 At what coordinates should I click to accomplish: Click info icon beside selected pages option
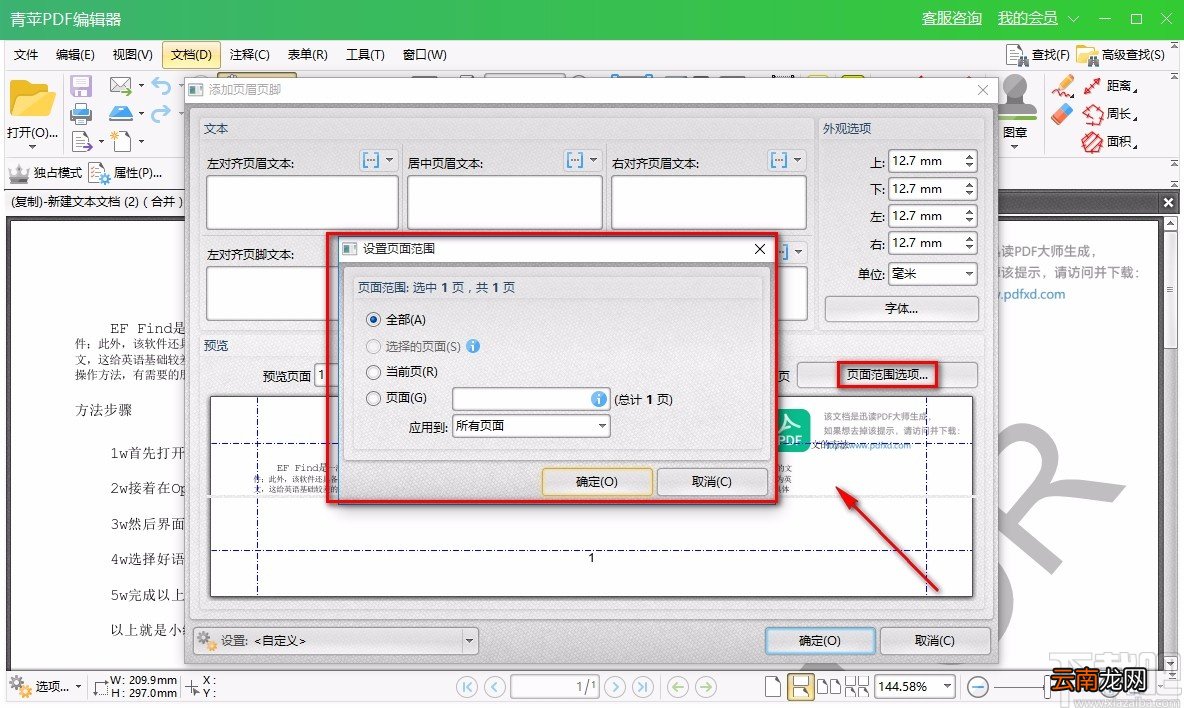pos(473,346)
